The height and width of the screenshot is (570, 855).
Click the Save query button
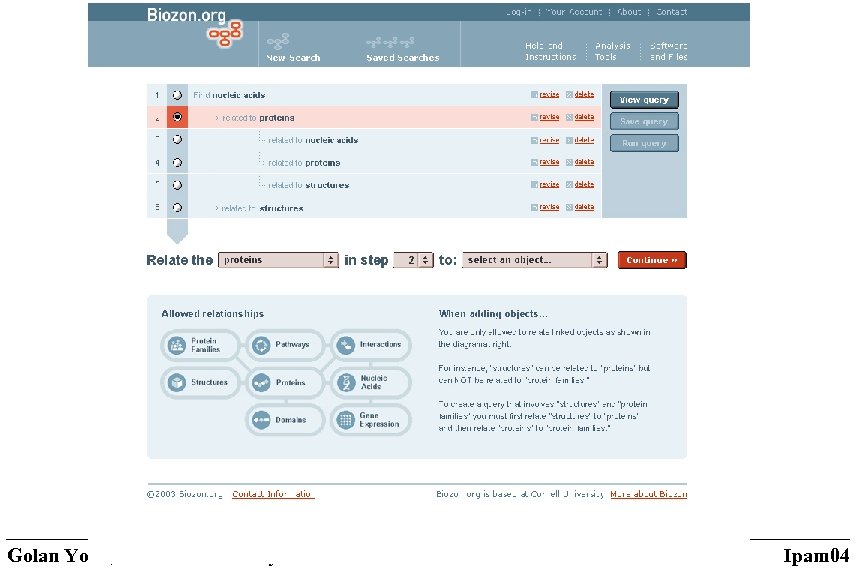[644, 122]
